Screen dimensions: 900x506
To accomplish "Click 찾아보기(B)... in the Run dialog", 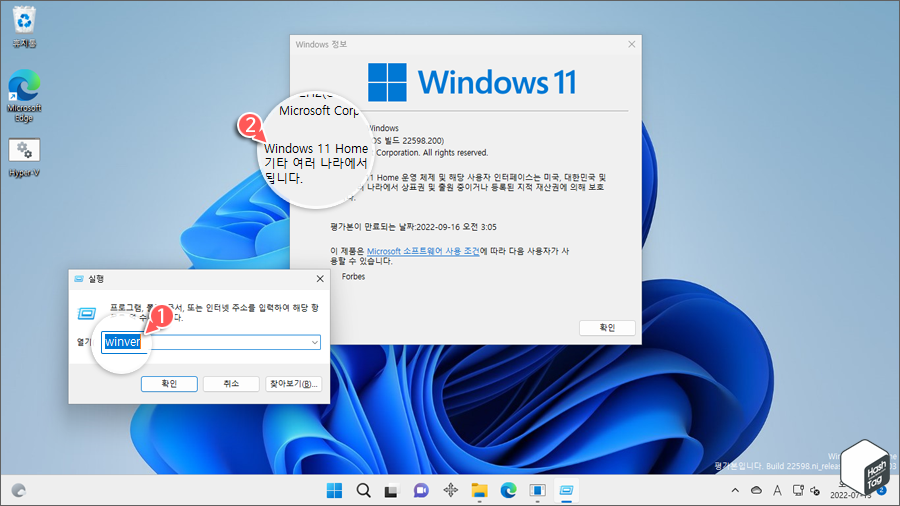I will pyautogui.click(x=293, y=384).
